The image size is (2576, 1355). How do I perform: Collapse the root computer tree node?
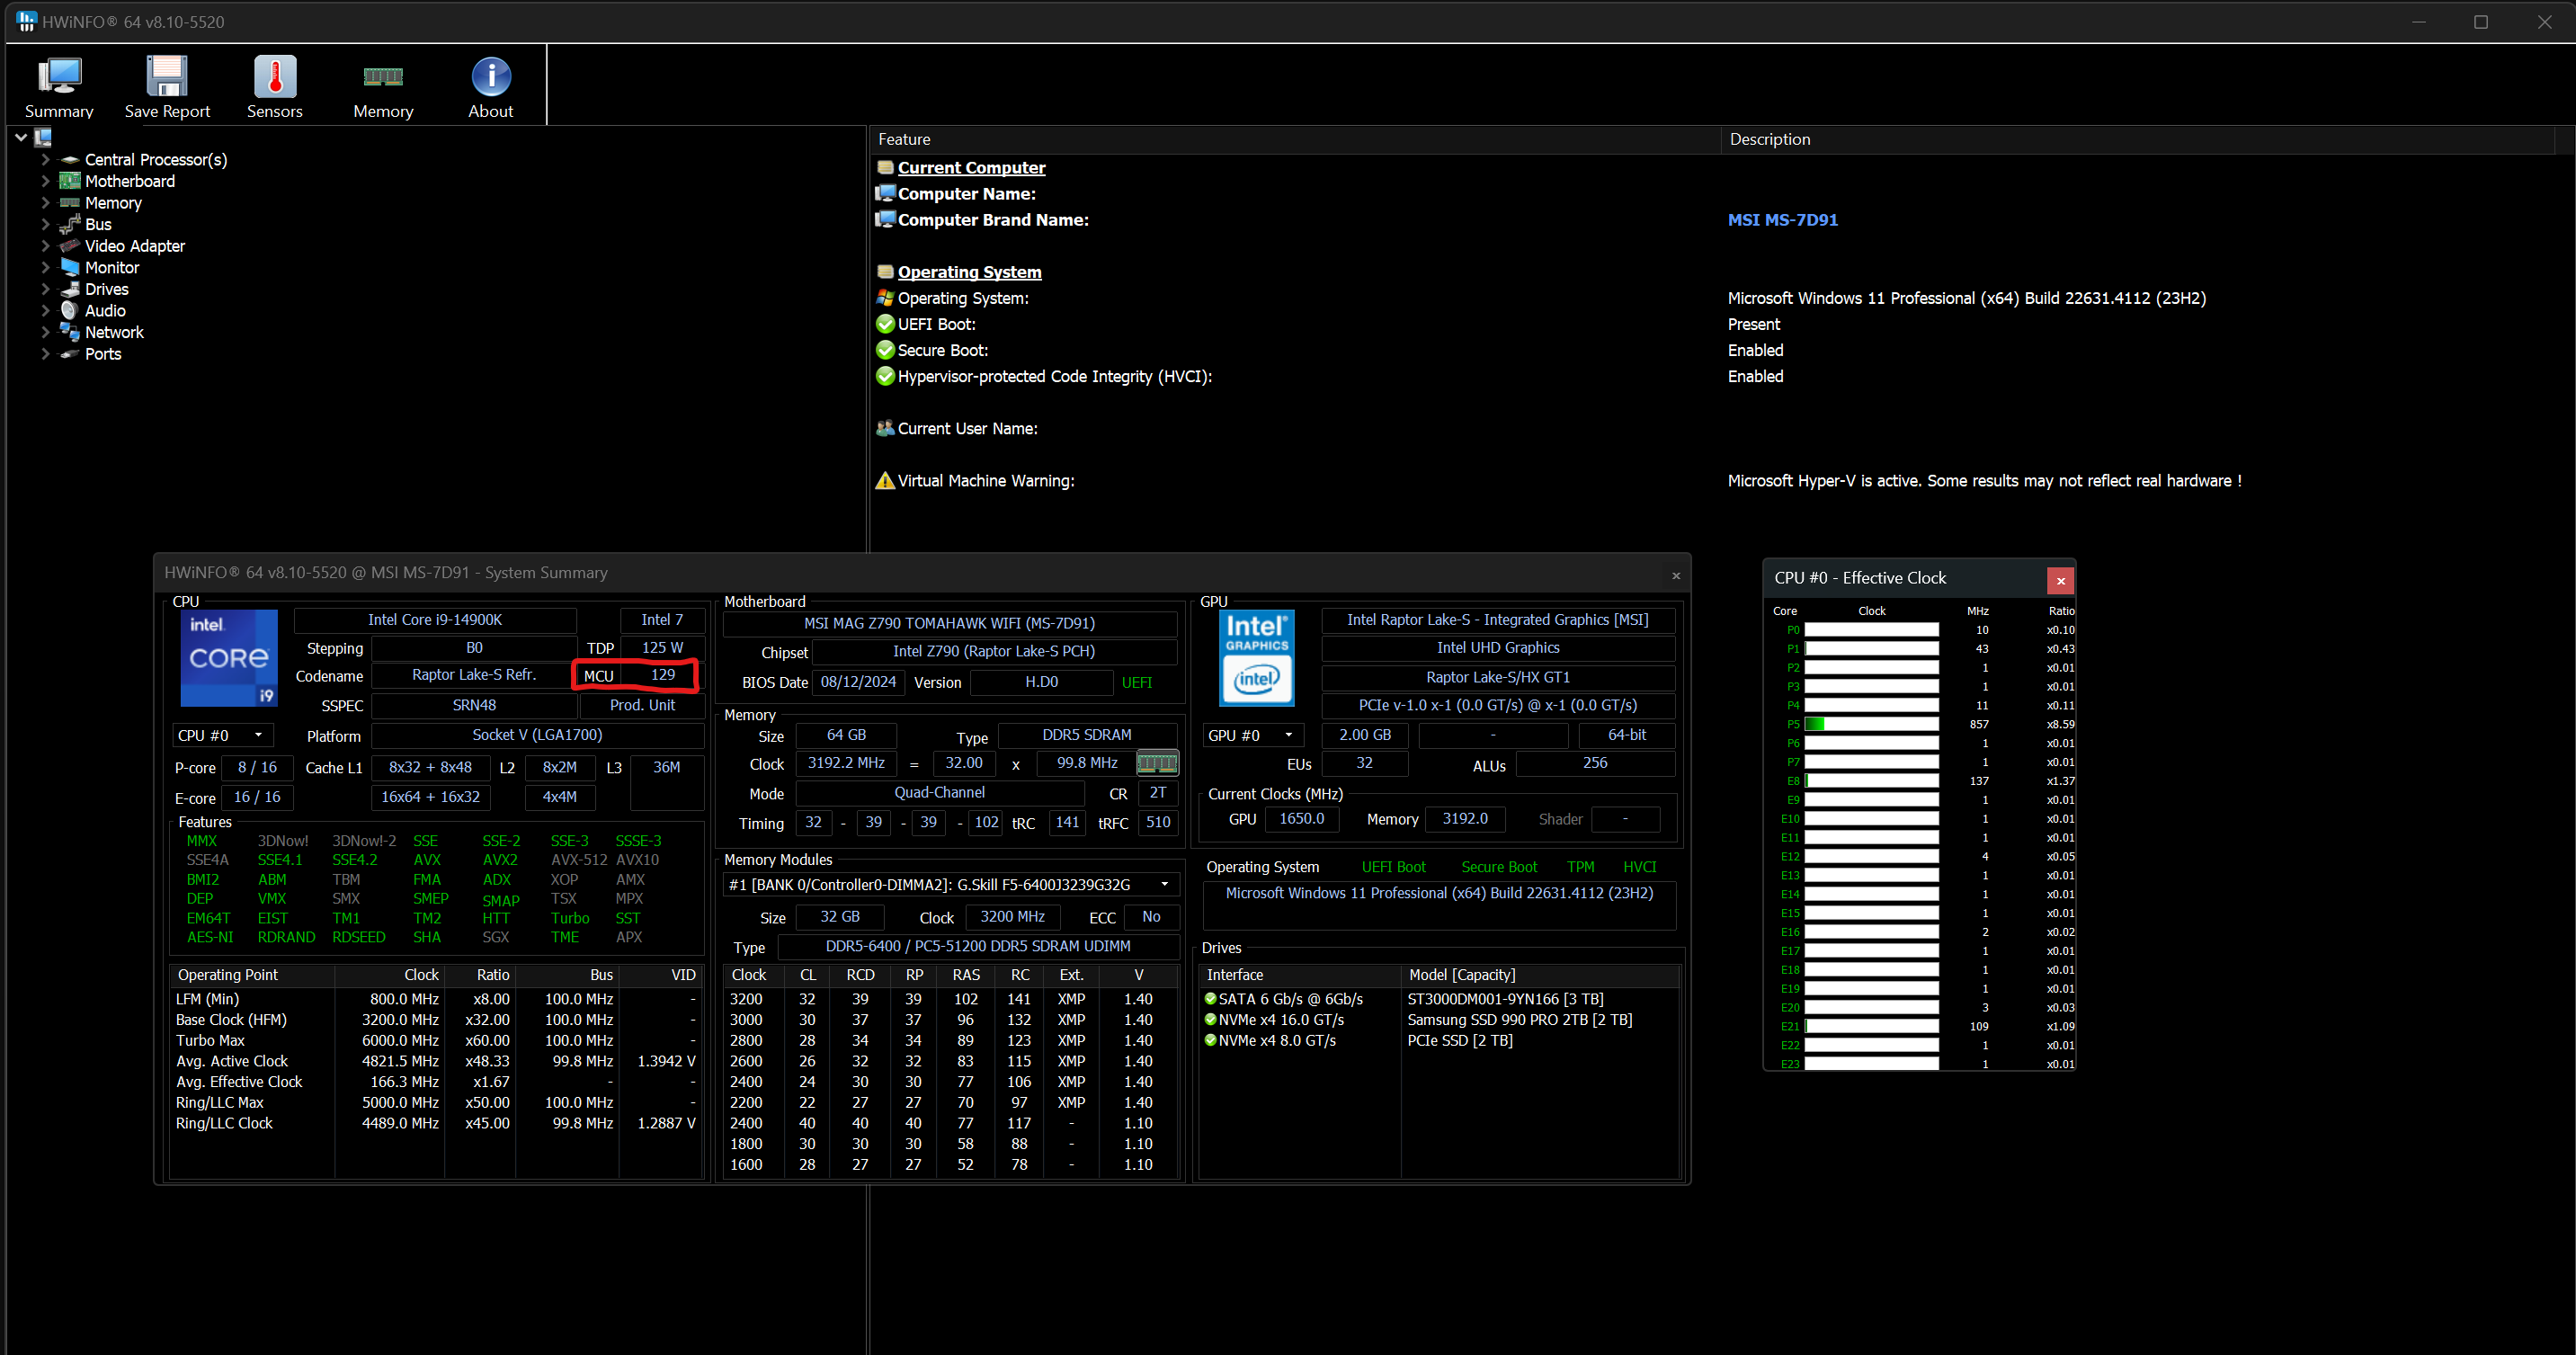pyautogui.click(x=21, y=137)
